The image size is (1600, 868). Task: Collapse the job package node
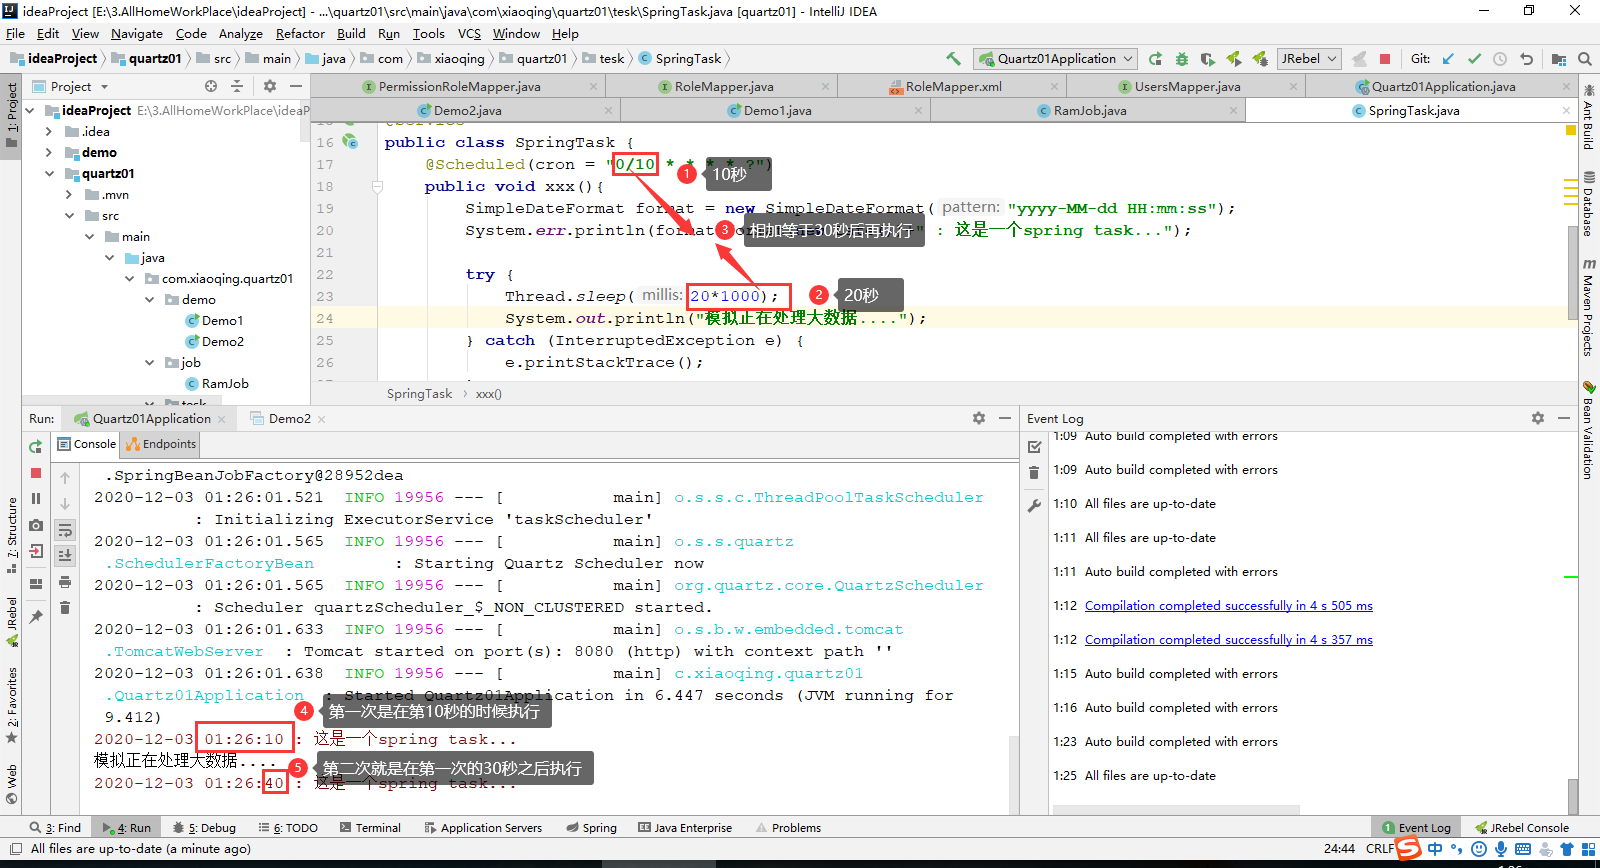click(x=149, y=362)
